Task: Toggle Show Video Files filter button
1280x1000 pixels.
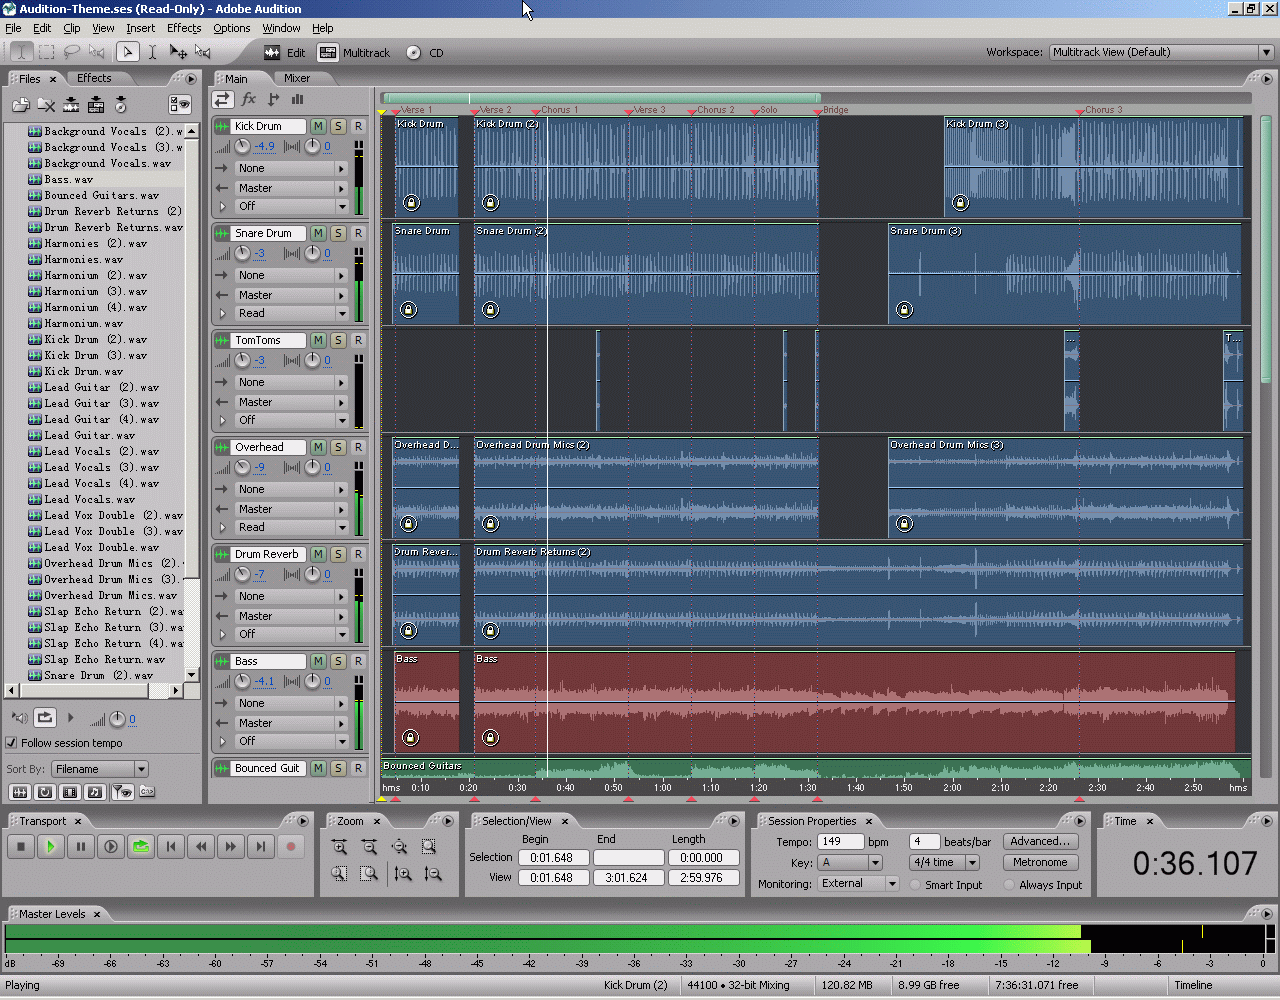Action: click(70, 792)
